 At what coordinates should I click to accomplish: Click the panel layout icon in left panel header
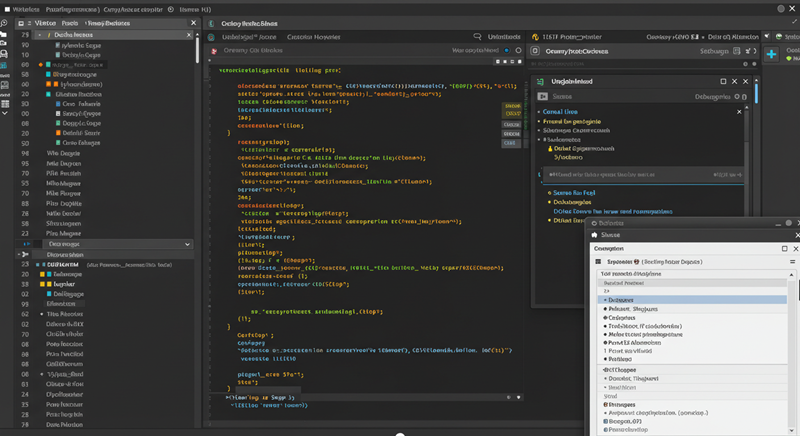[x=21, y=23]
